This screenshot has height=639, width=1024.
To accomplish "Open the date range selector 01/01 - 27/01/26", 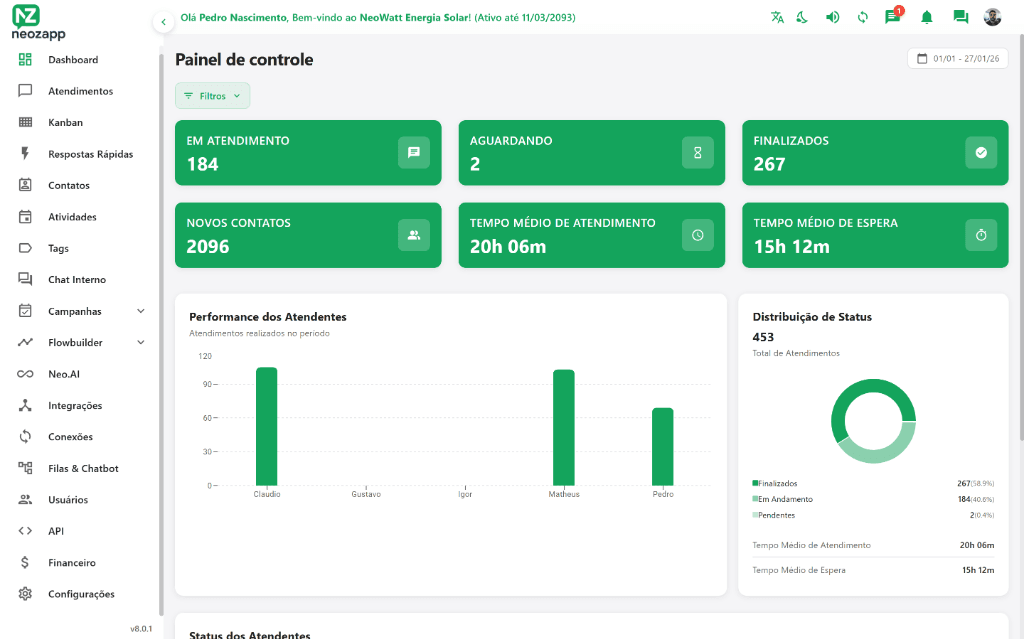I will (957, 58).
